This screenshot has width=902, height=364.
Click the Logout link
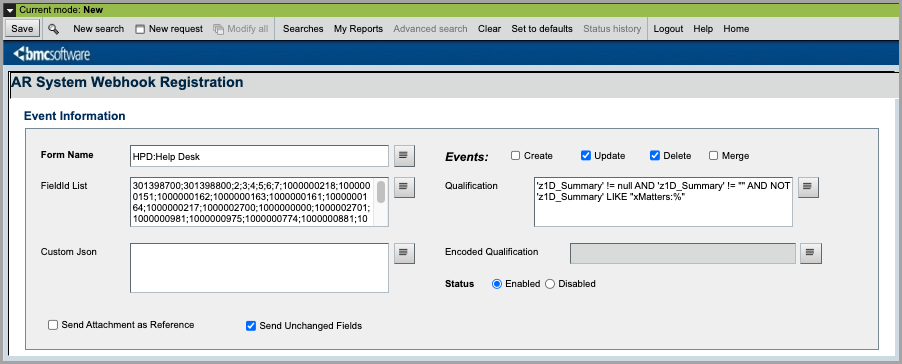[x=668, y=29]
